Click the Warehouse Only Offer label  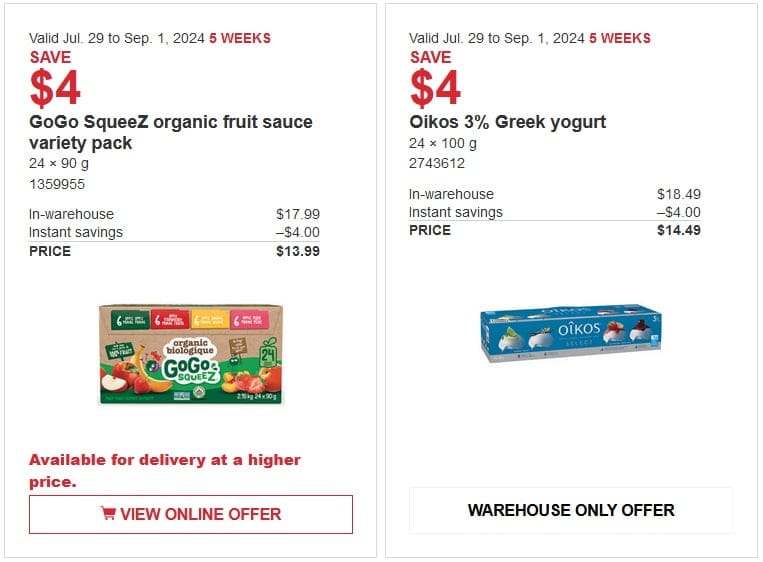point(571,510)
